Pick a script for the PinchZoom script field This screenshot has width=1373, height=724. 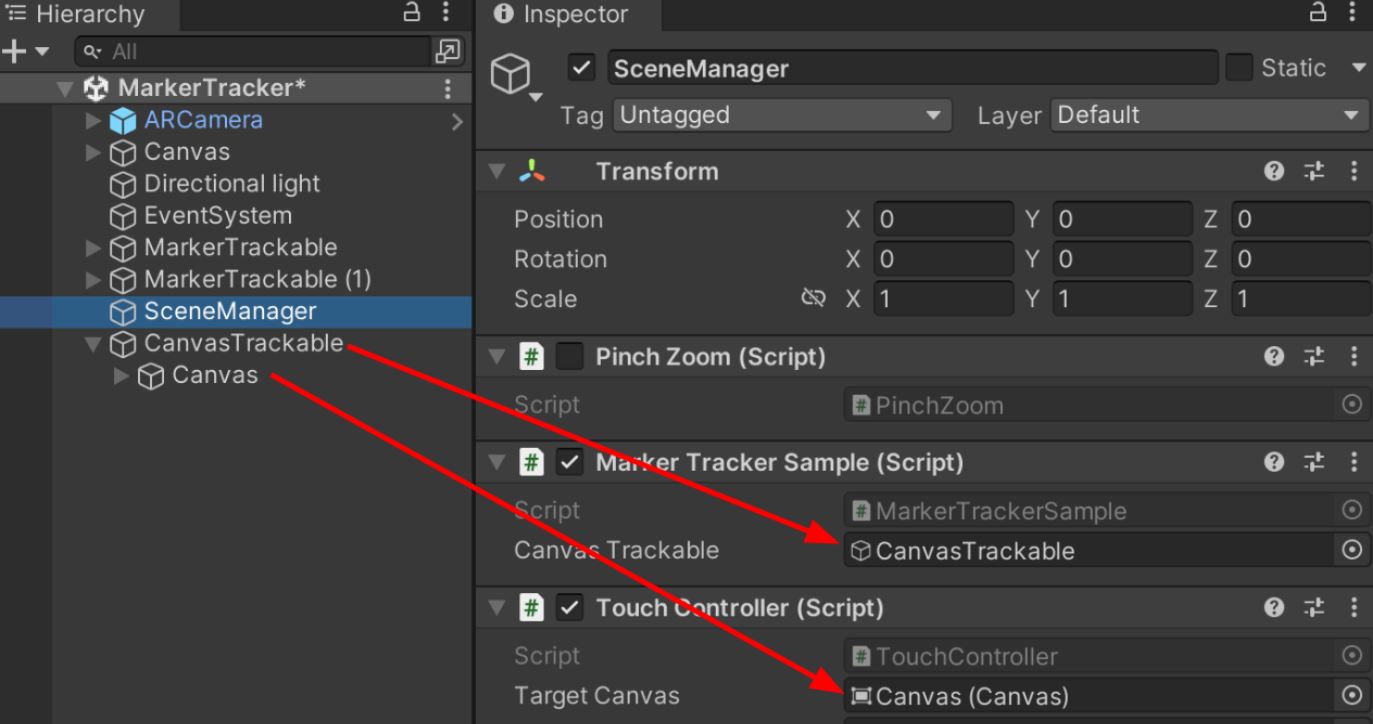pos(1353,405)
